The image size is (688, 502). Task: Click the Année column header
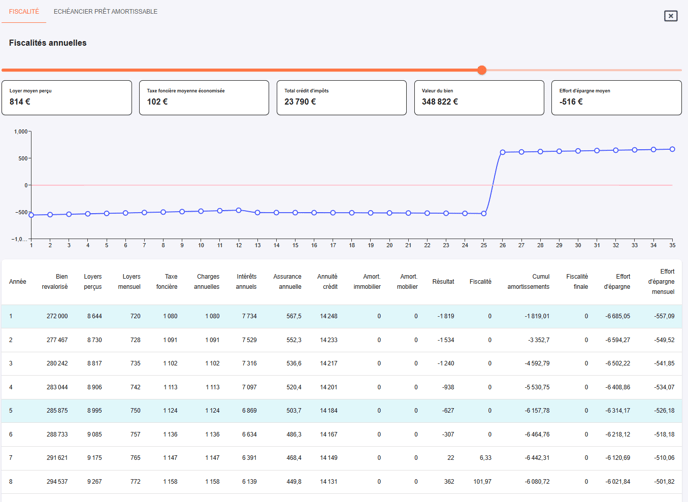18,282
